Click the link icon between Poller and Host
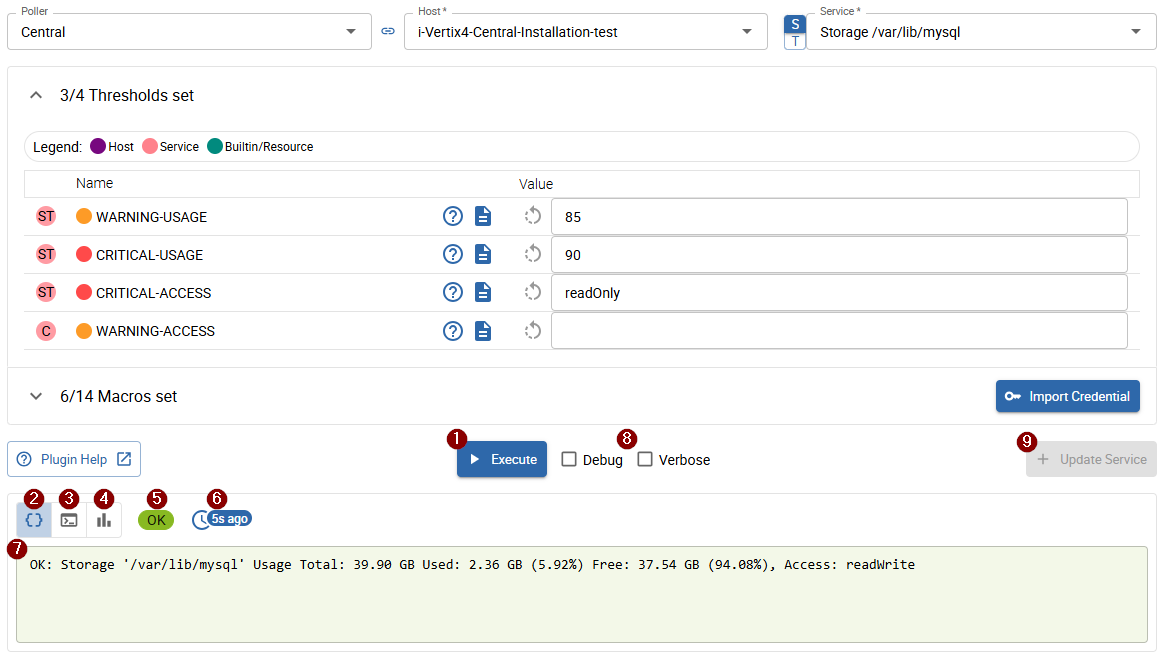Viewport: 1166px width, 662px height. [388, 32]
